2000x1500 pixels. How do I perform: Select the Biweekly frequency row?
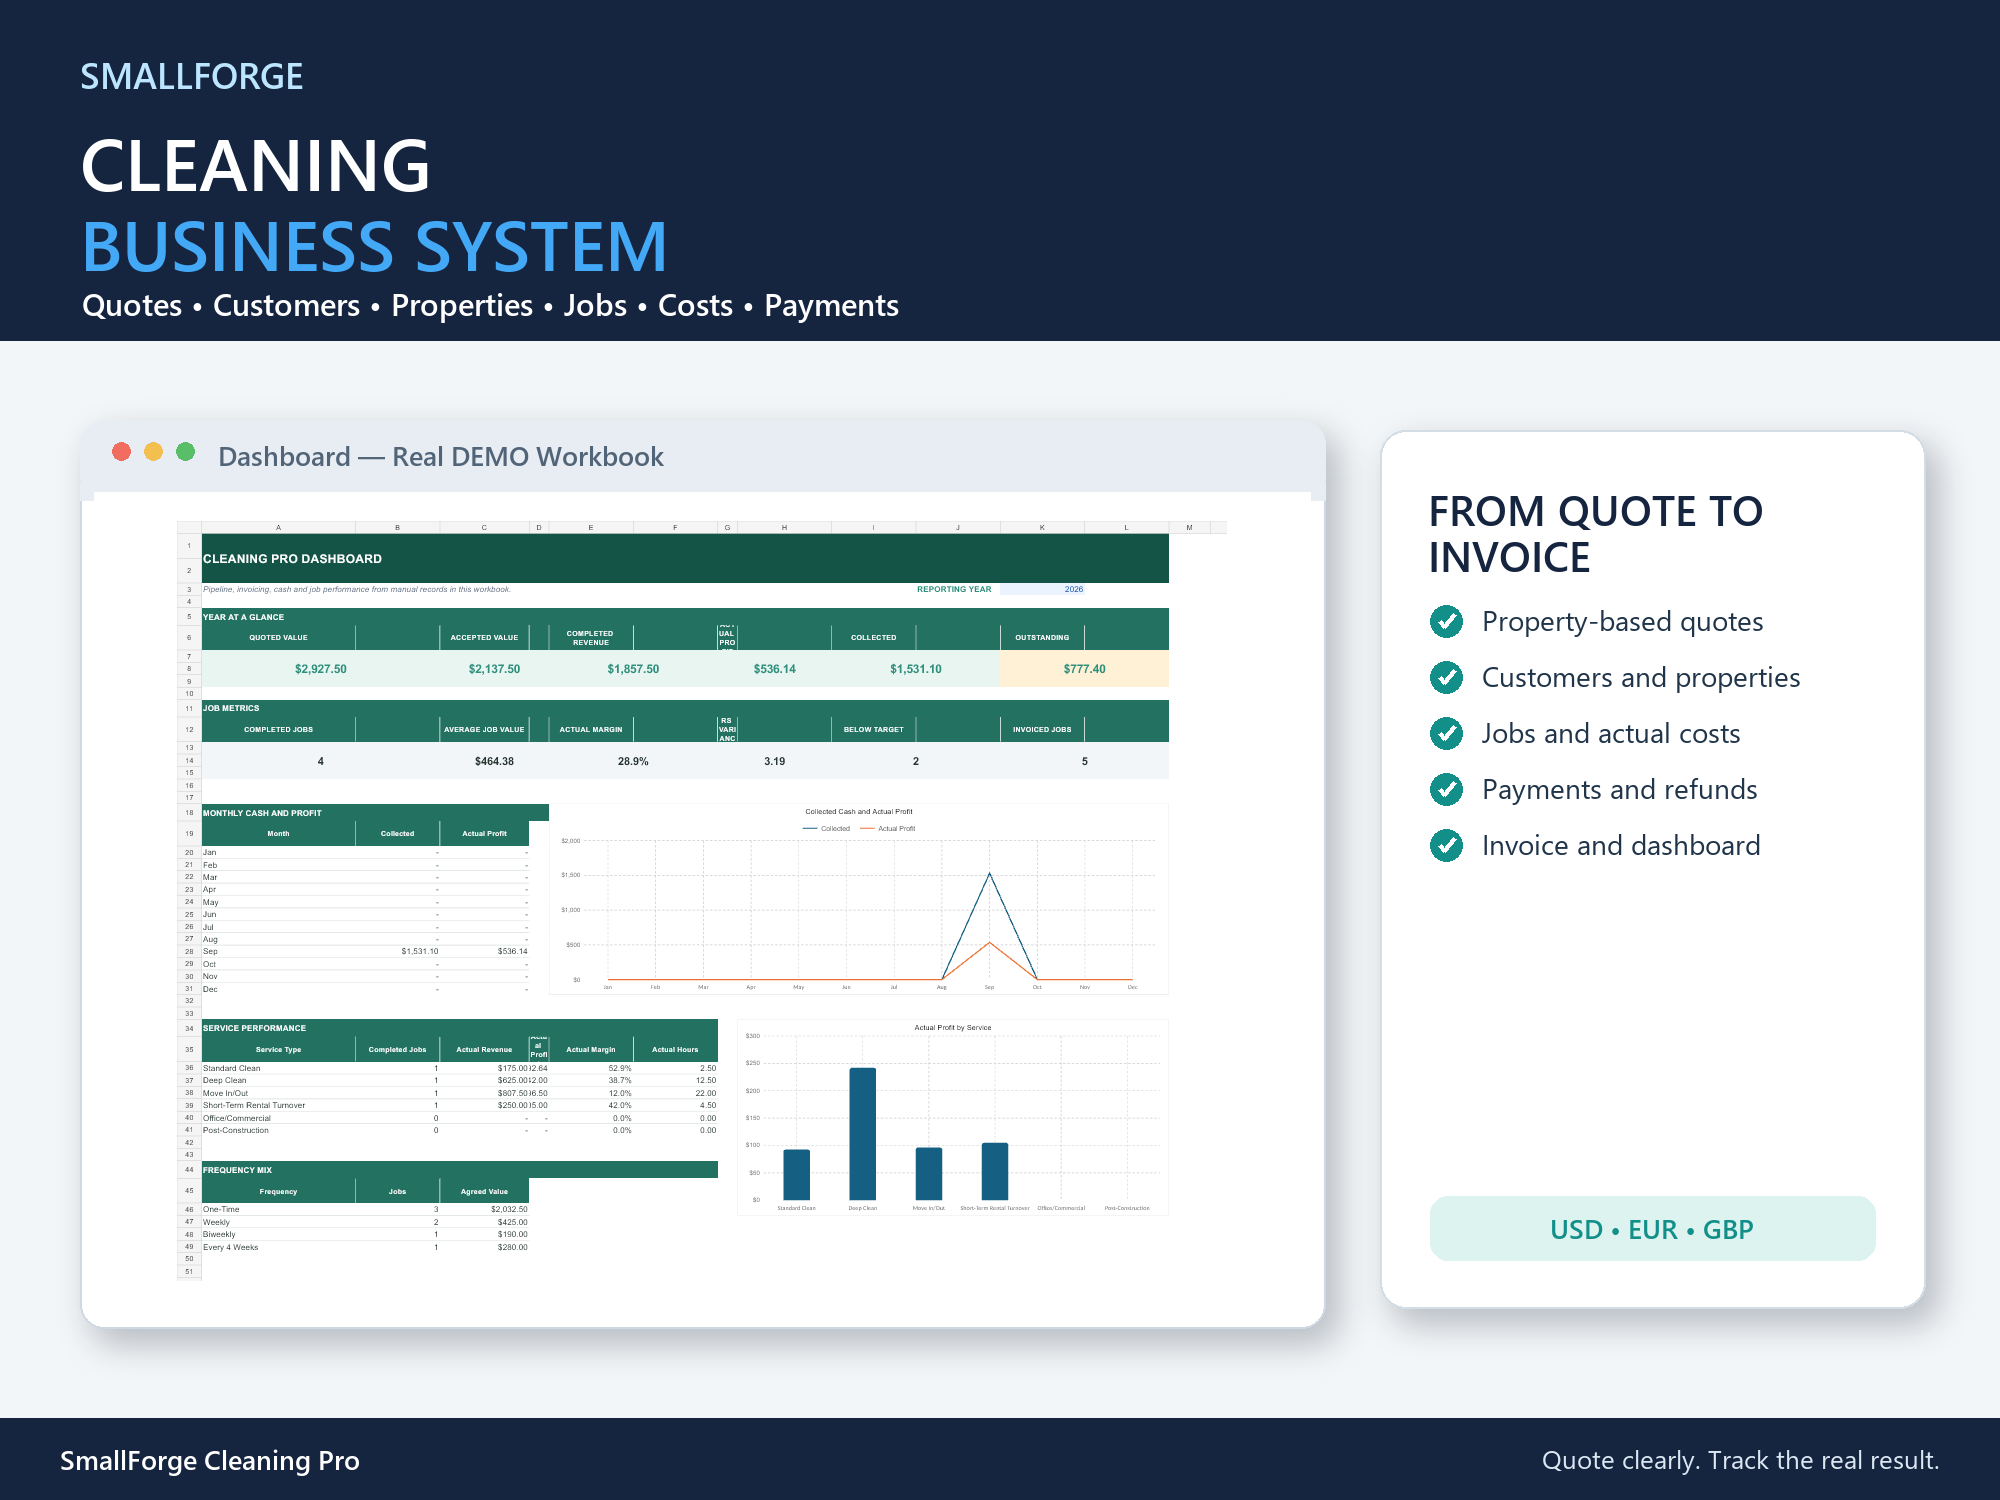[365, 1234]
